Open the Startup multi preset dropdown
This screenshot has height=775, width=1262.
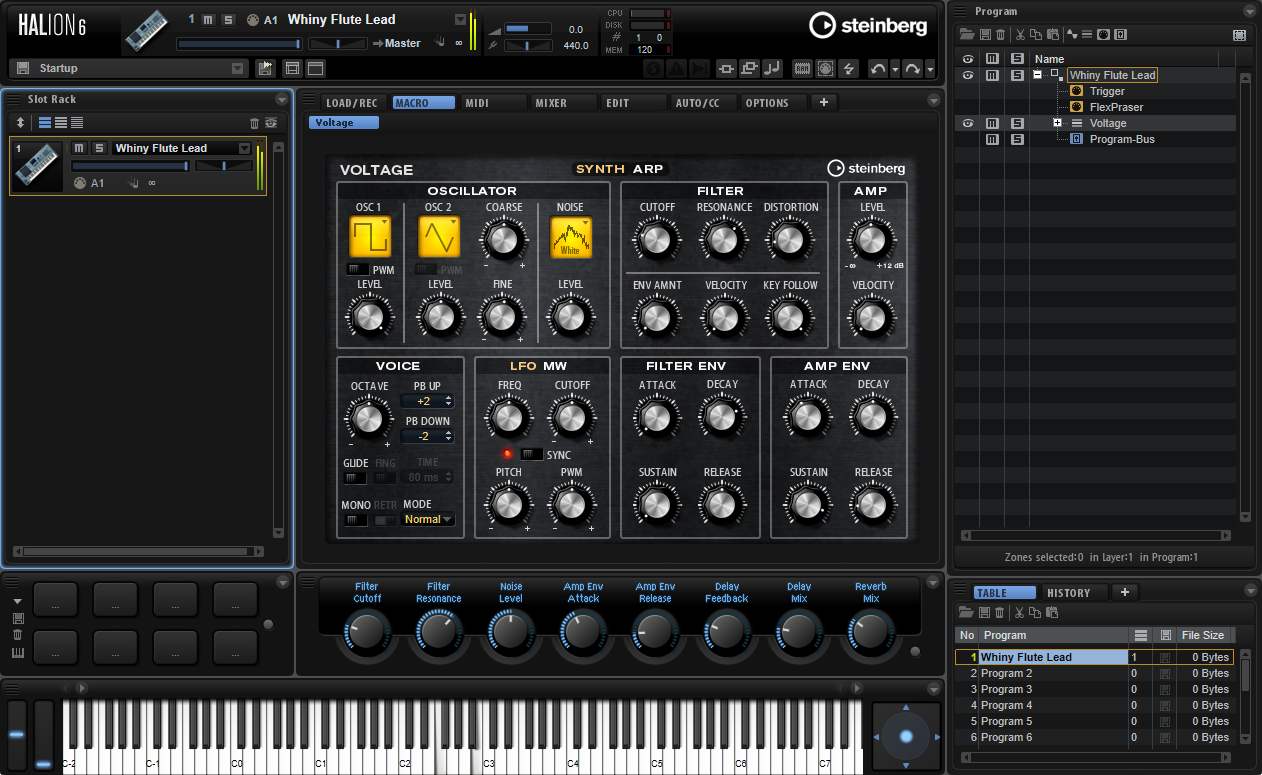click(x=237, y=68)
